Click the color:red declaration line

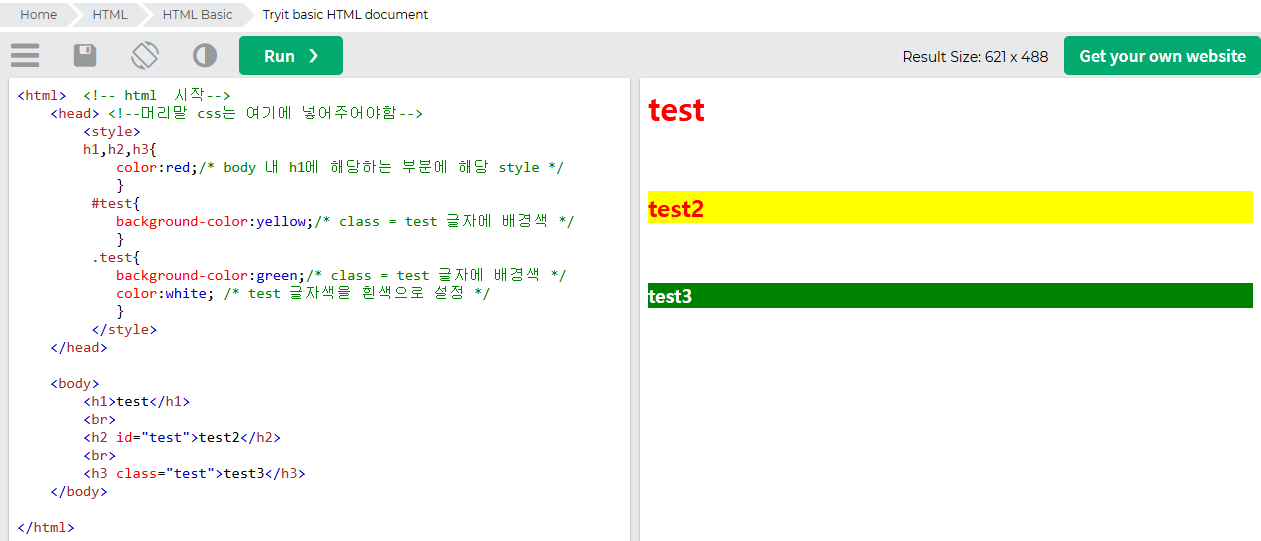340,167
